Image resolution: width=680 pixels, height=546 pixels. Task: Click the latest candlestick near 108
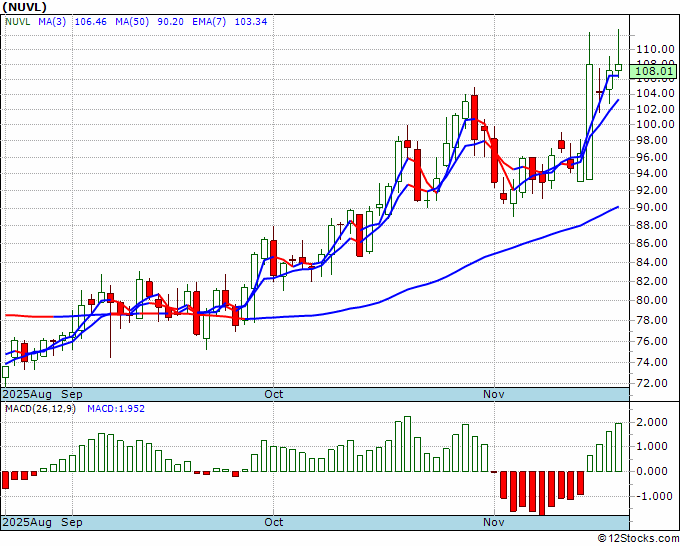pyautogui.click(x=618, y=67)
